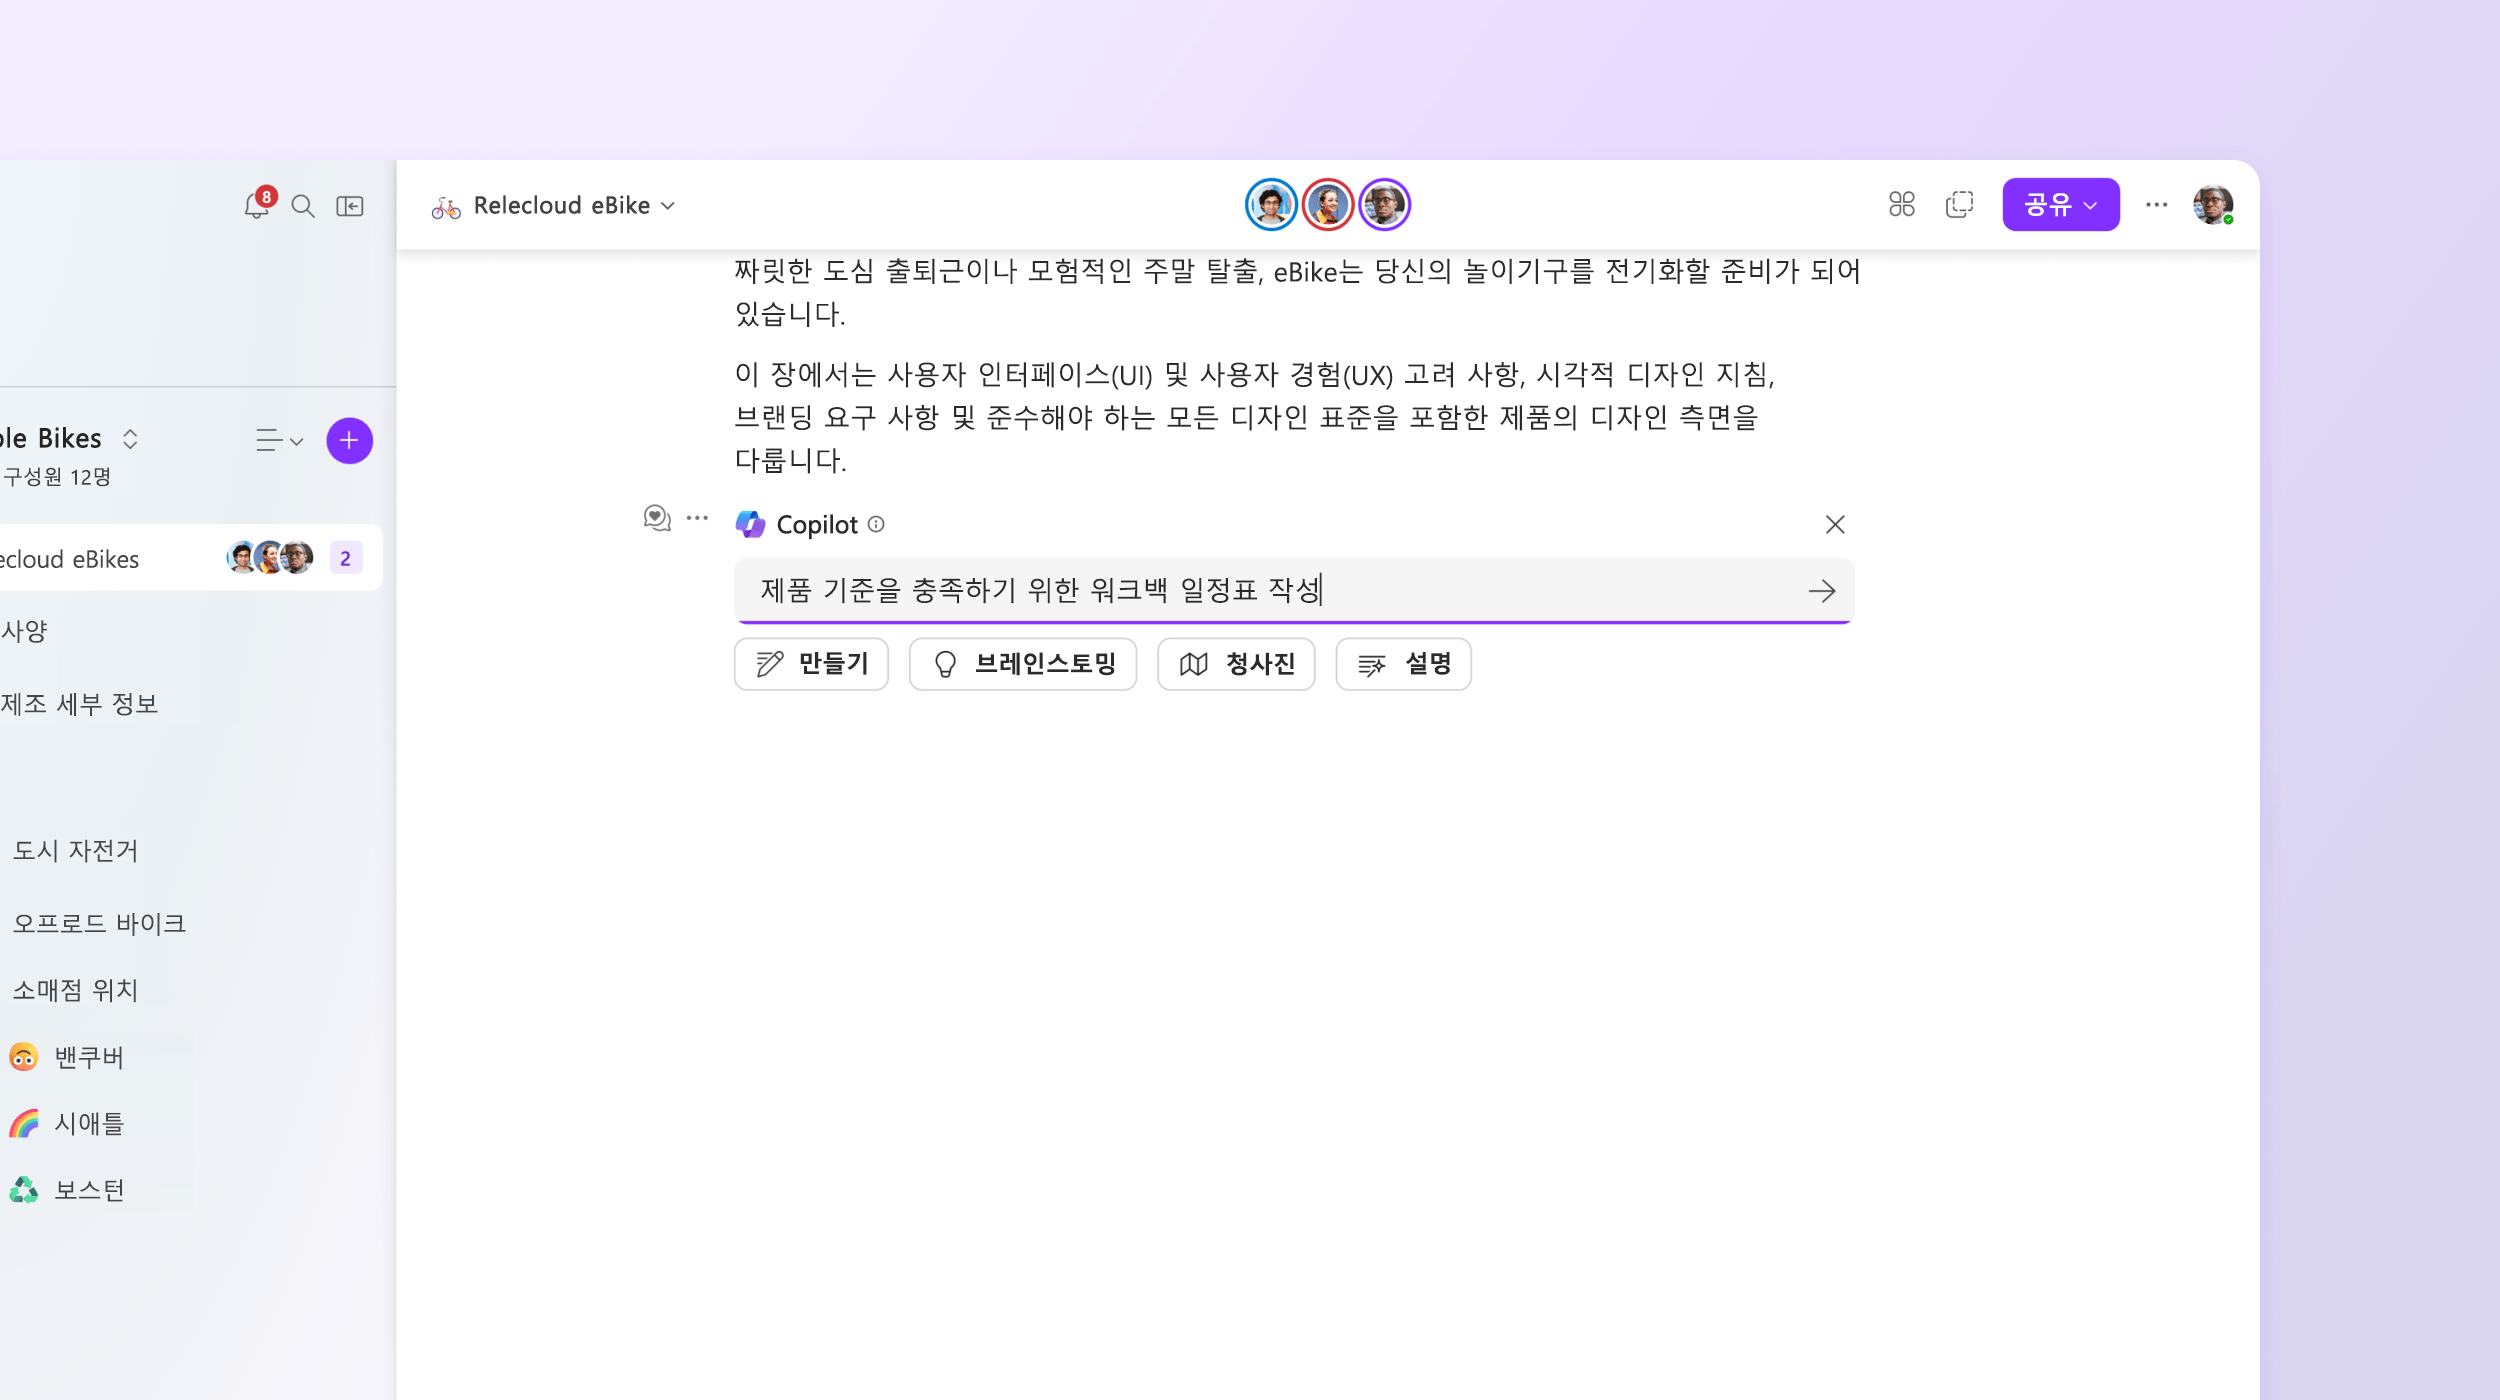
Task: Click the copy component icon
Action: pos(1959,204)
